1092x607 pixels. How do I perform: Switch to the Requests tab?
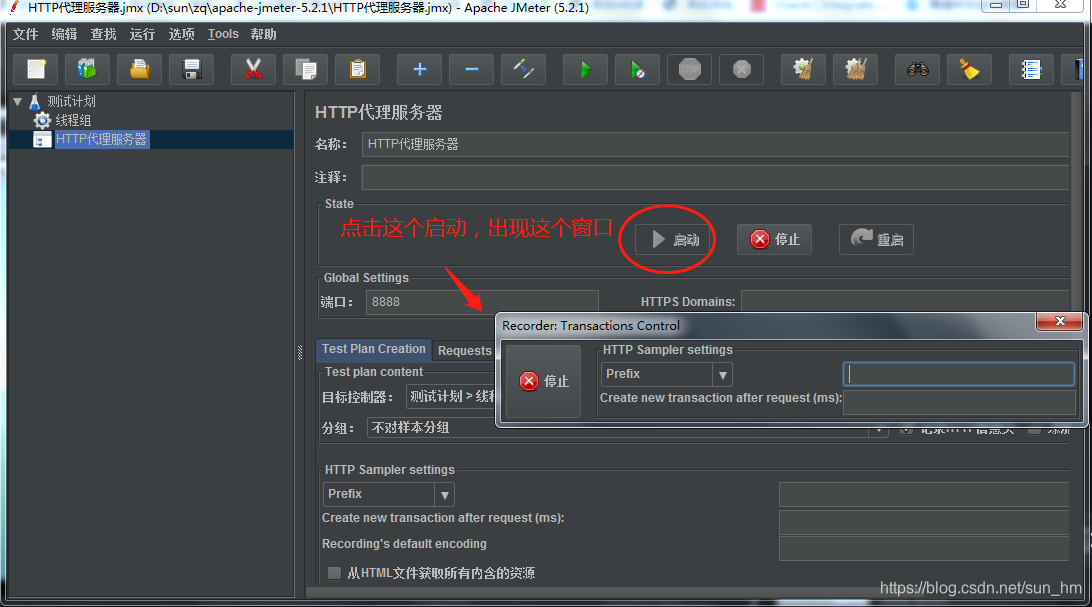click(x=464, y=351)
